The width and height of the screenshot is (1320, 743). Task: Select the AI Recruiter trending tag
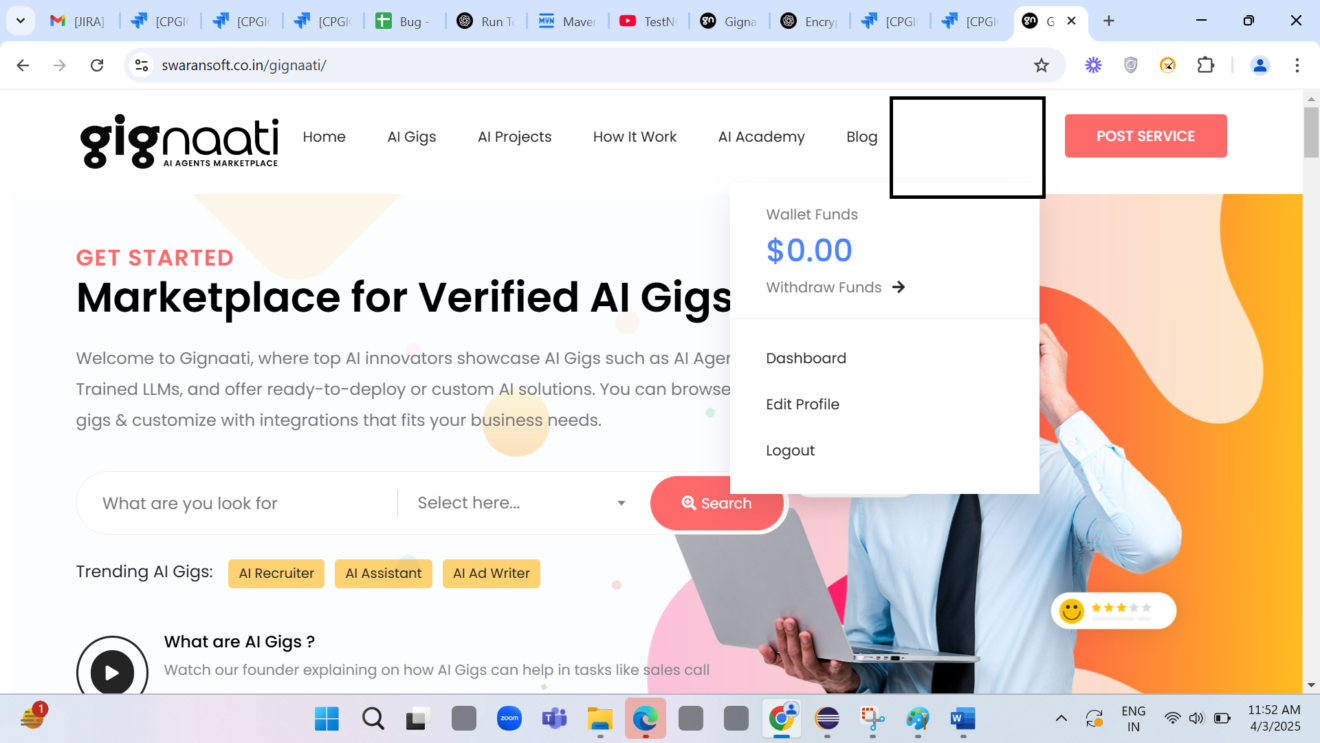click(276, 573)
